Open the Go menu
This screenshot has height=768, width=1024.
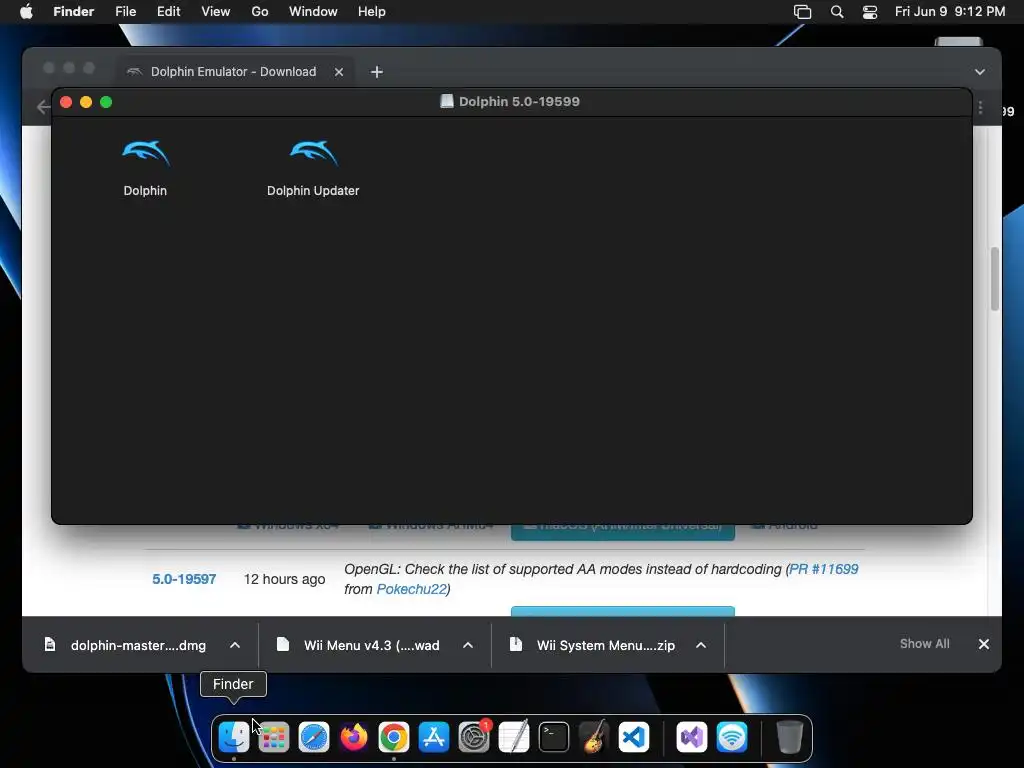pos(260,12)
